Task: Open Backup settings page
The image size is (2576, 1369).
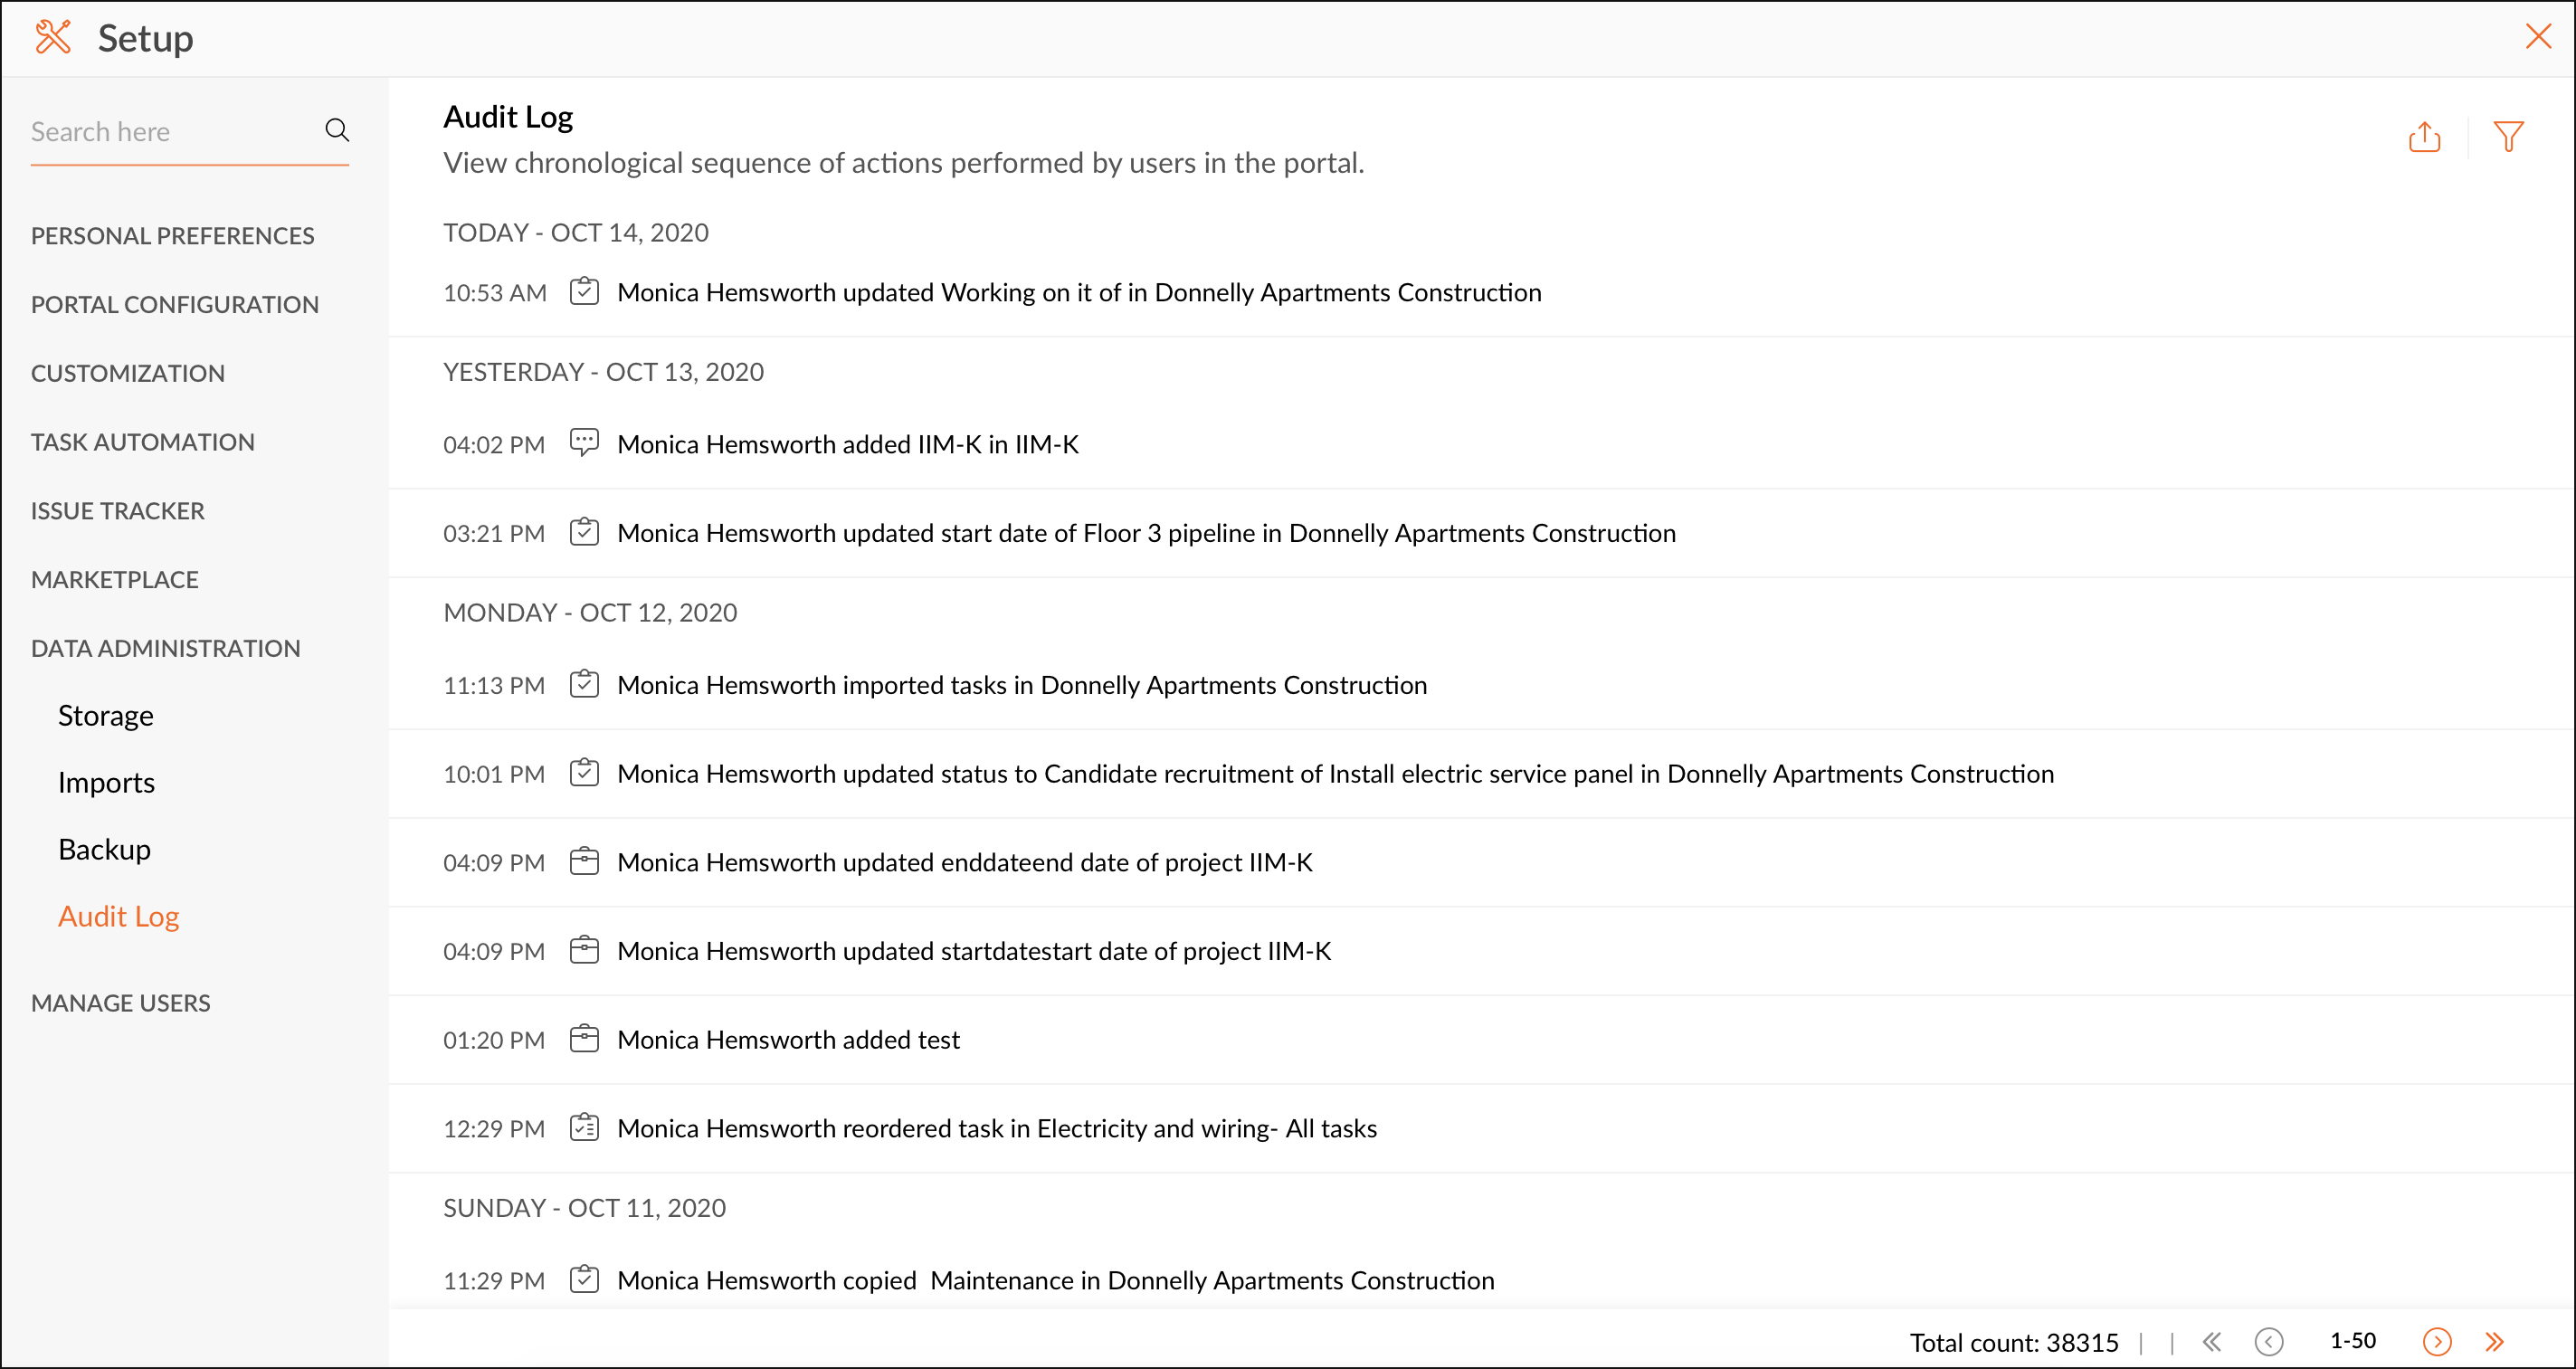Action: pos(104,849)
